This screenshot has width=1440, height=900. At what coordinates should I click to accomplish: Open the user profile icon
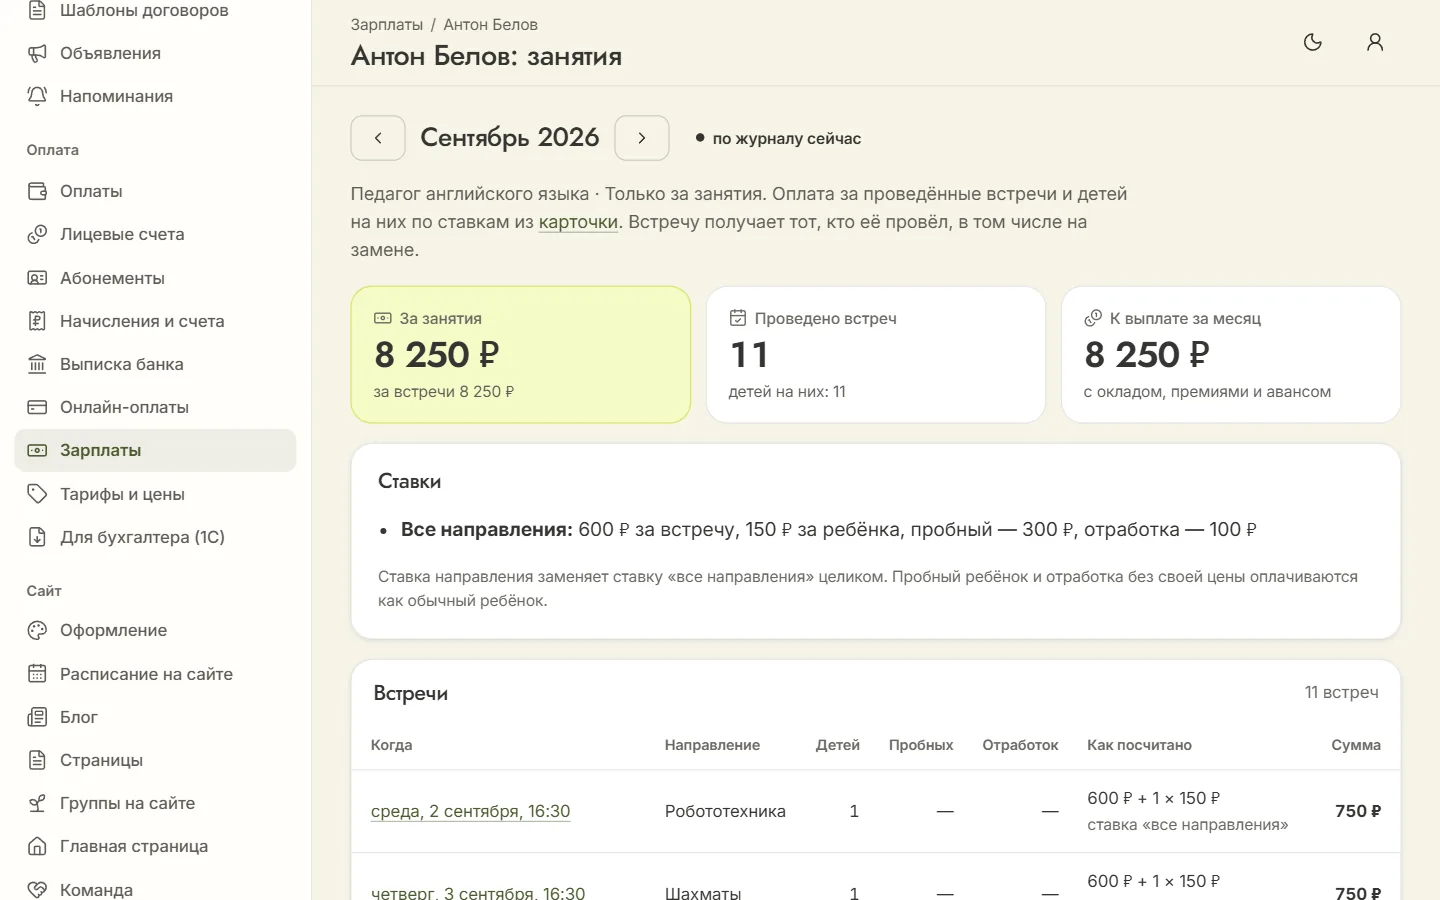click(1375, 42)
